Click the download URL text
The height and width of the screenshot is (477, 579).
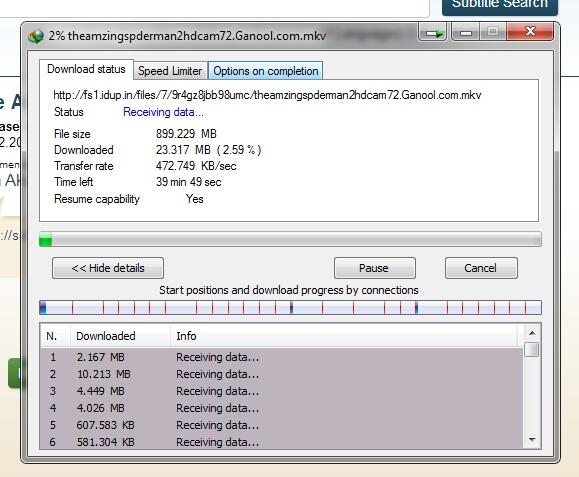(x=267, y=95)
